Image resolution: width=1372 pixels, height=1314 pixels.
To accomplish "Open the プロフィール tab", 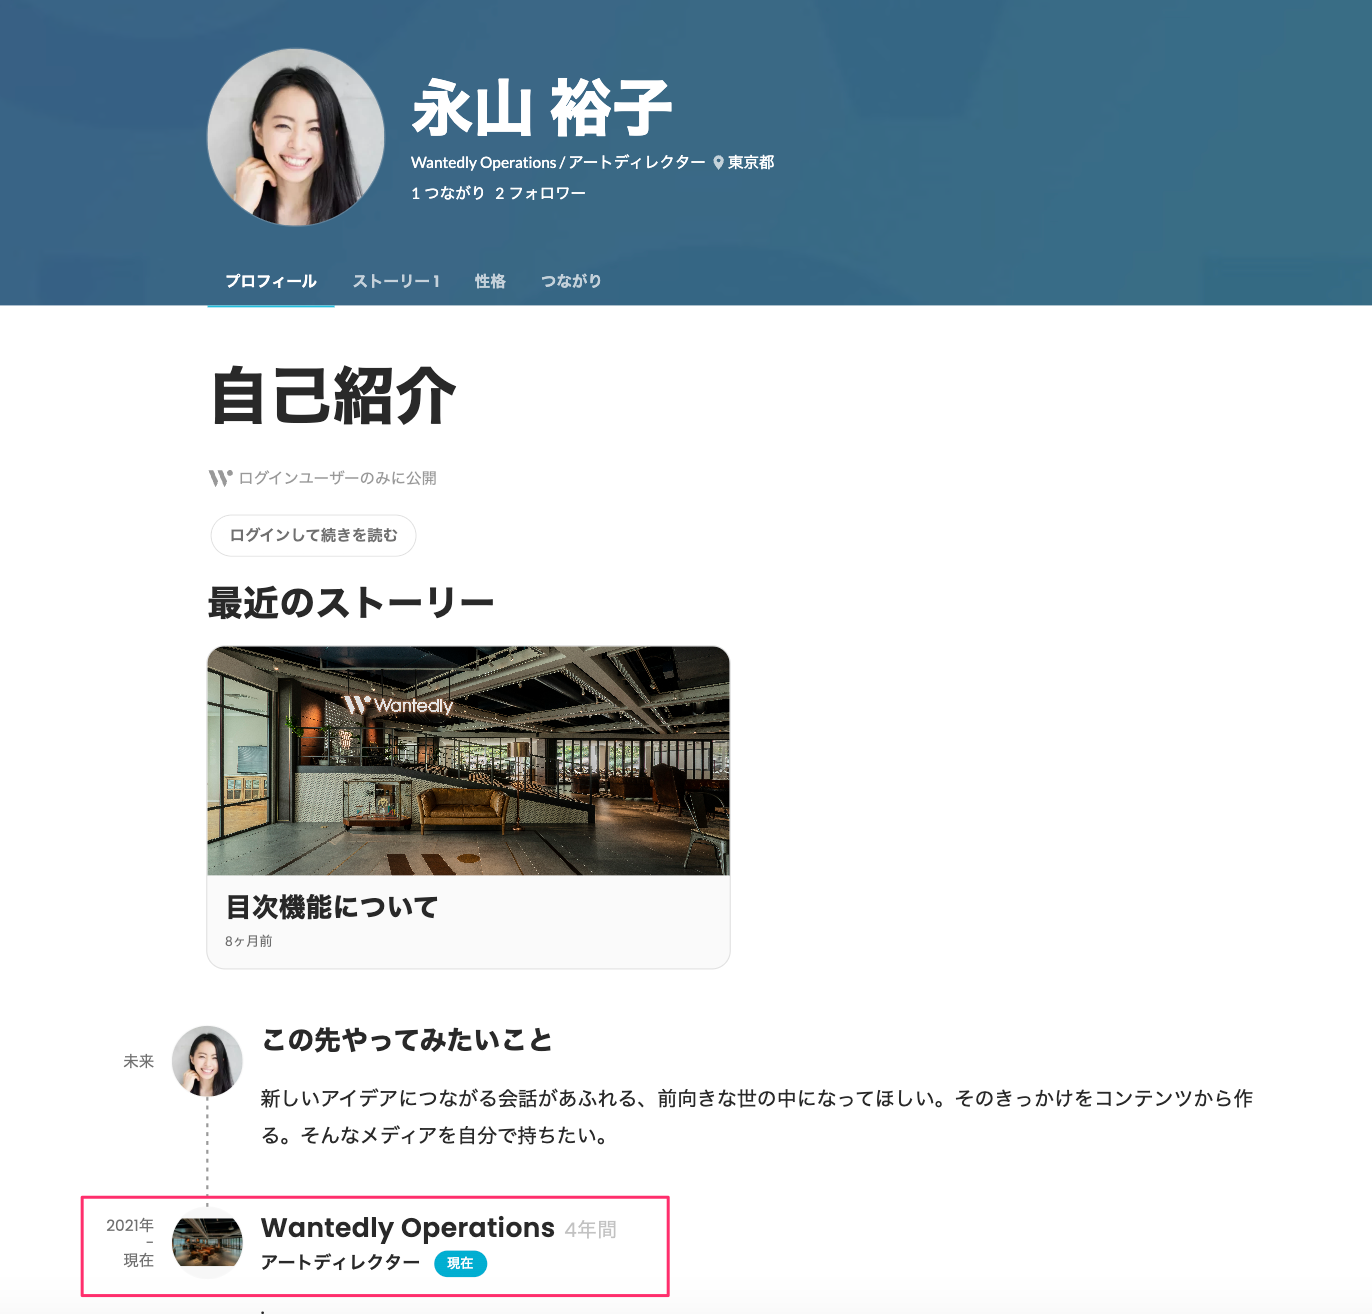I will (x=271, y=281).
